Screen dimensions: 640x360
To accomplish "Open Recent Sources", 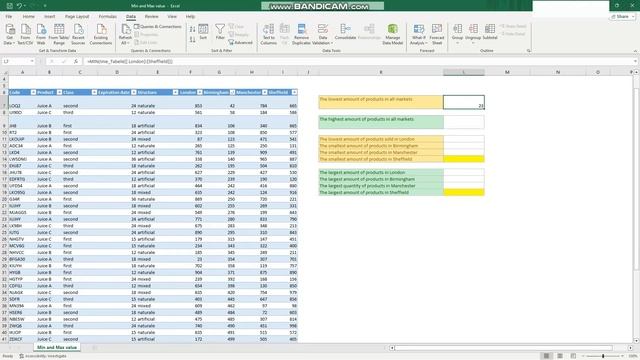I will coord(78,34).
